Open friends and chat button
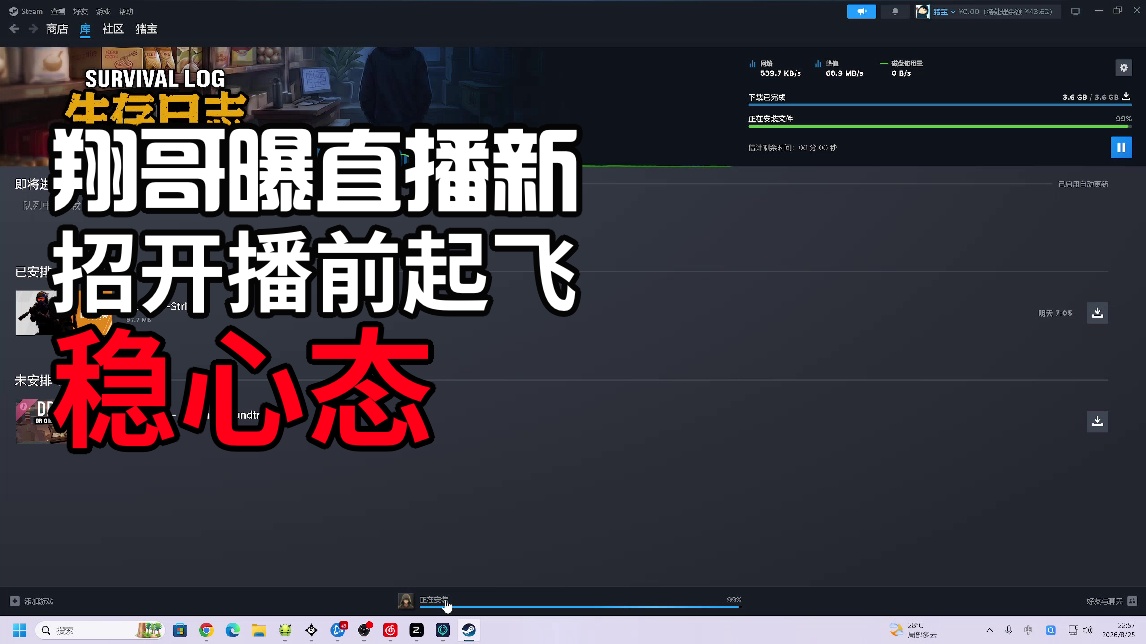The image size is (1146, 644). (x=1111, y=601)
